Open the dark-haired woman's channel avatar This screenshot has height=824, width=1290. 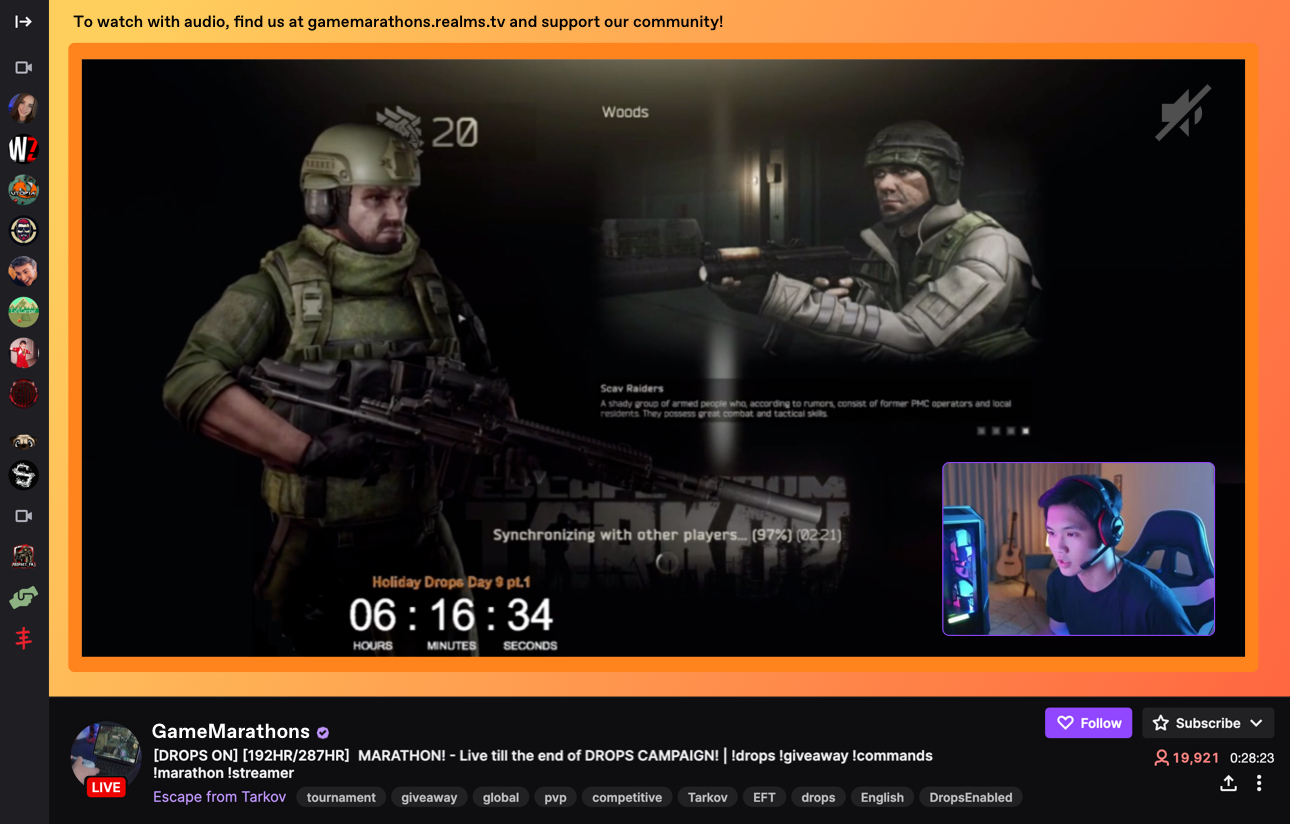pos(24,108)
